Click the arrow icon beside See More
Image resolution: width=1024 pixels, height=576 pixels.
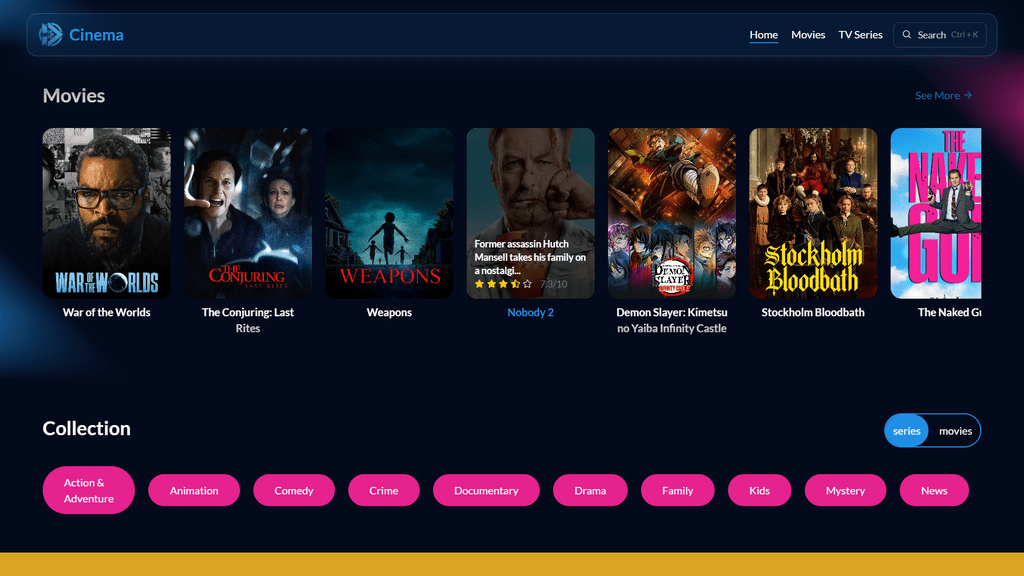[x=968, y=95]
